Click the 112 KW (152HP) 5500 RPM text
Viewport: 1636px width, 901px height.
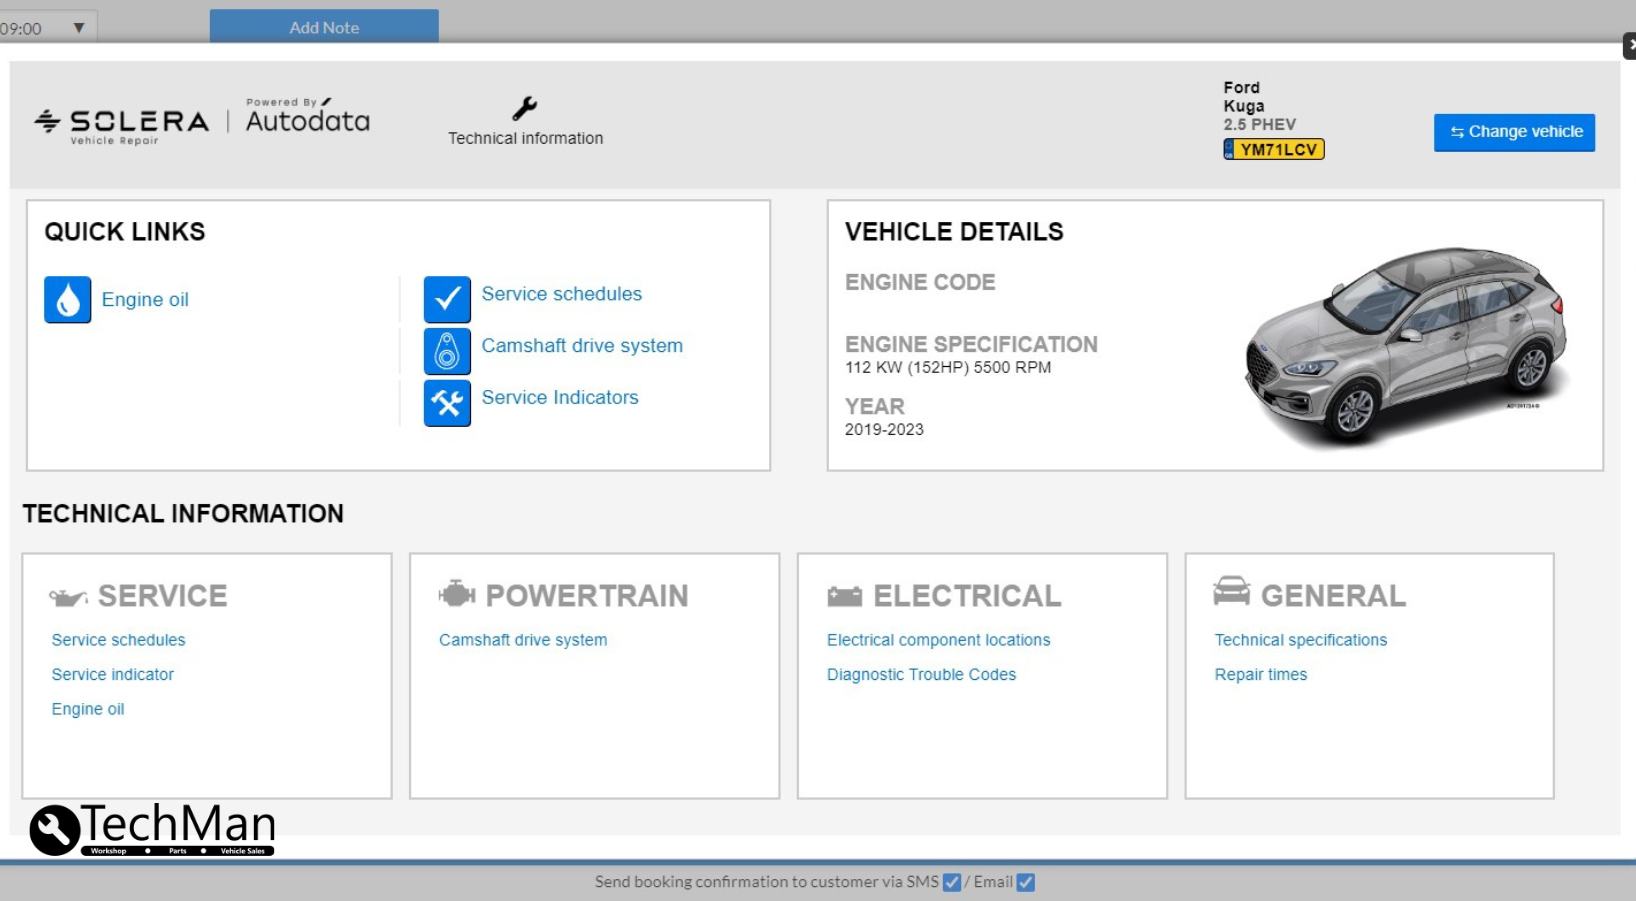coord(948,368)
